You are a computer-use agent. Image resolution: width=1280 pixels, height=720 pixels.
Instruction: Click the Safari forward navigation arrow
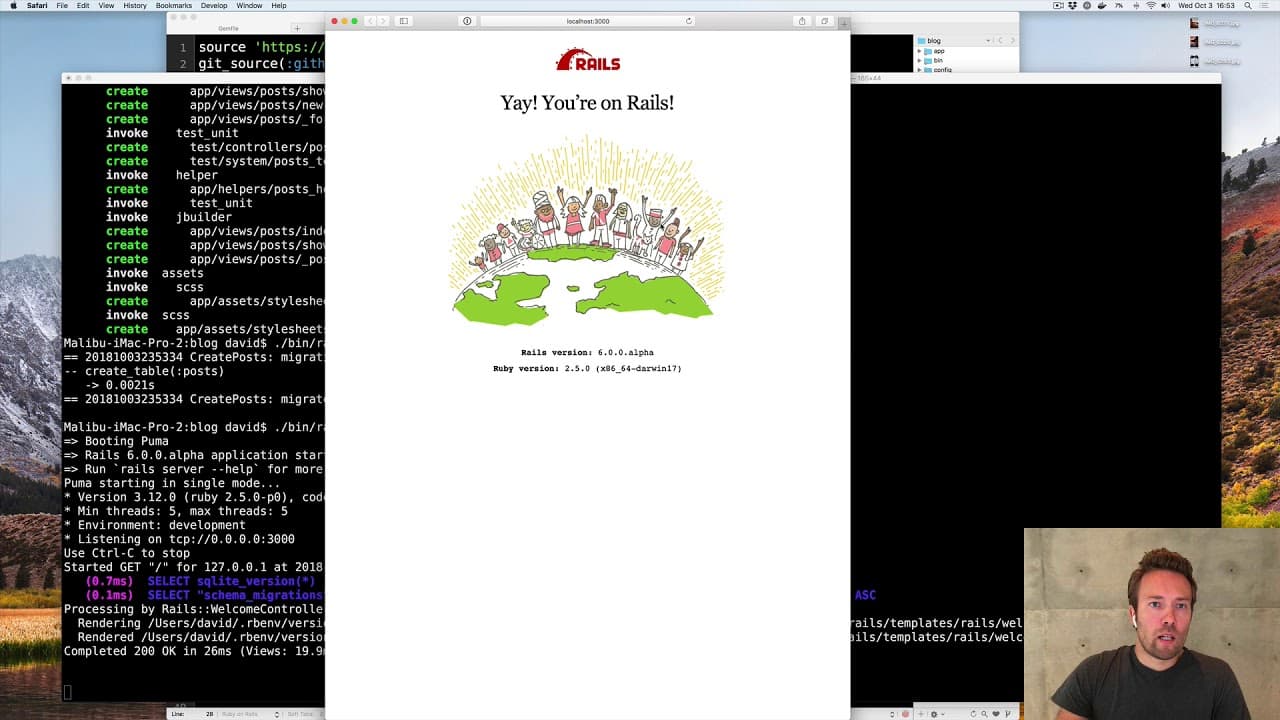383,21
